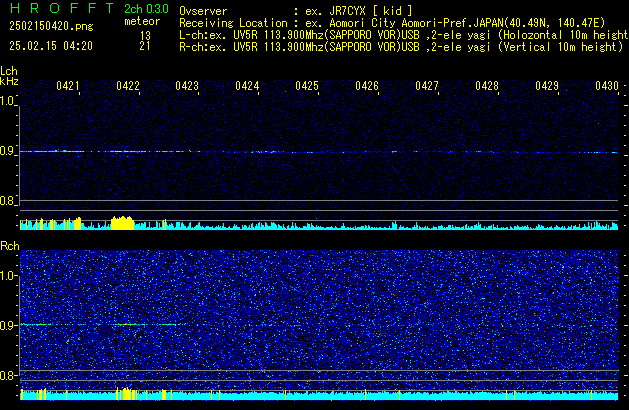Select the 2ch 0.3.0 version label
Screen dimensions: 629x410
[146, 9]
